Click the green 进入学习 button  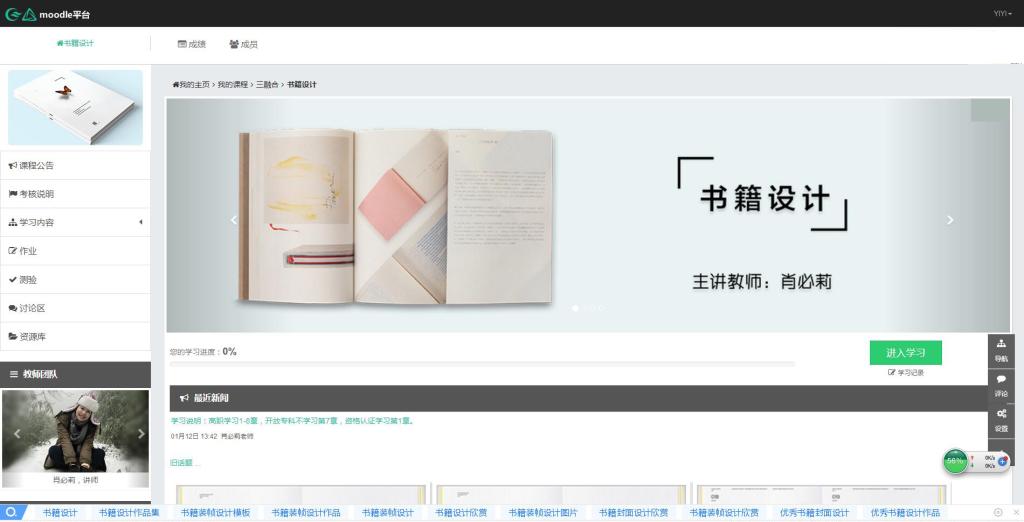(x=905, y=353)
